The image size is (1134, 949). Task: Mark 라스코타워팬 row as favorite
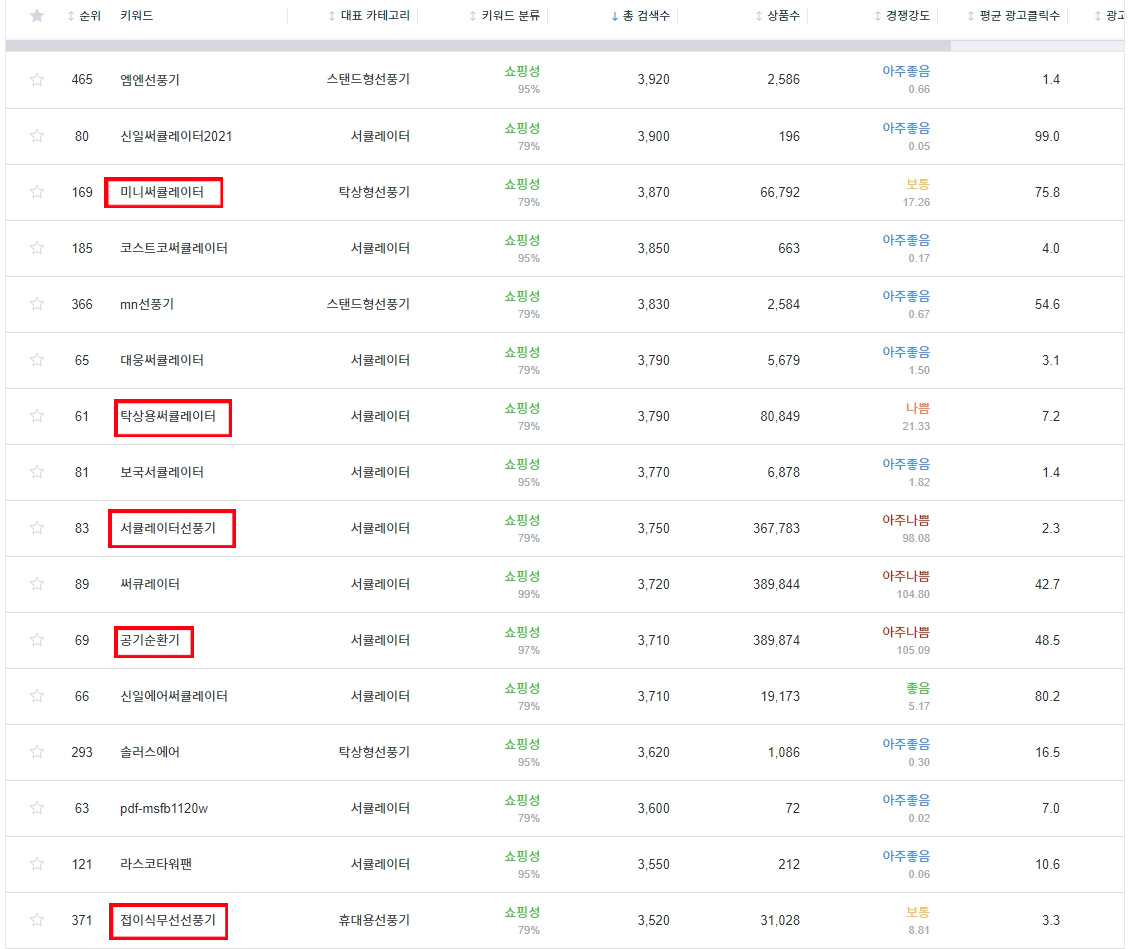click(x=37, y=864)
